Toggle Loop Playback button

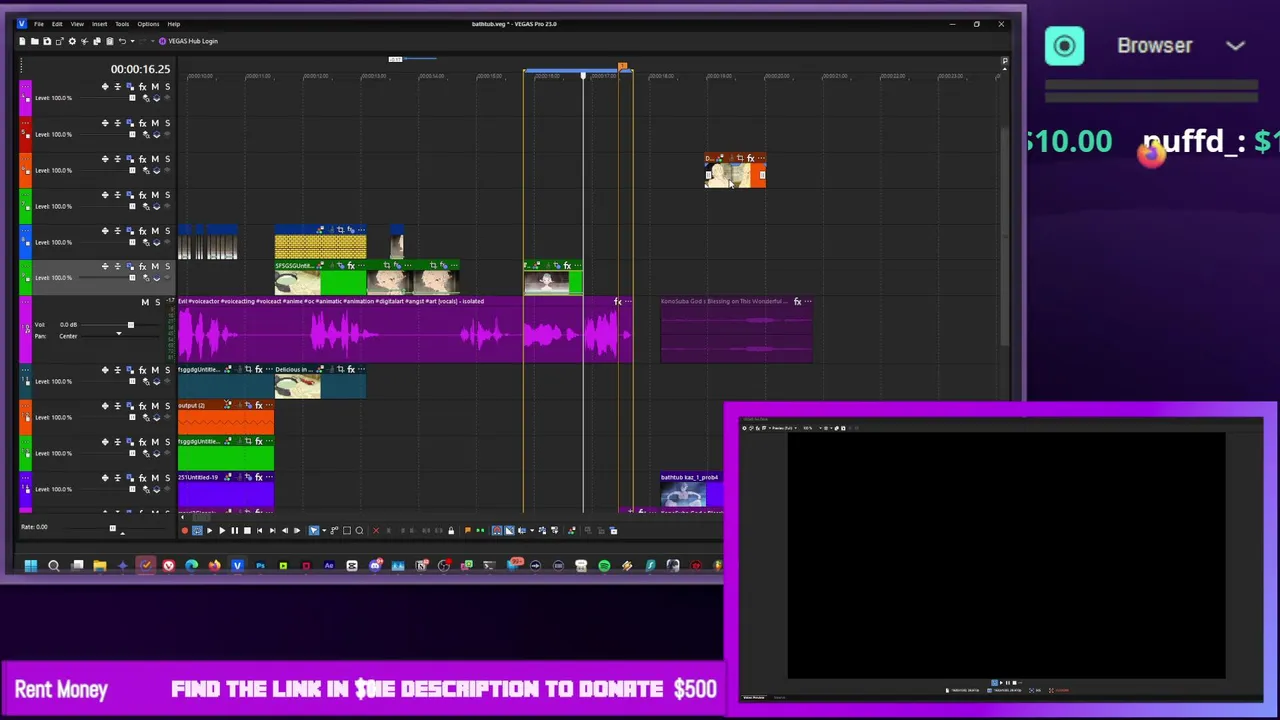click(197, 530)
